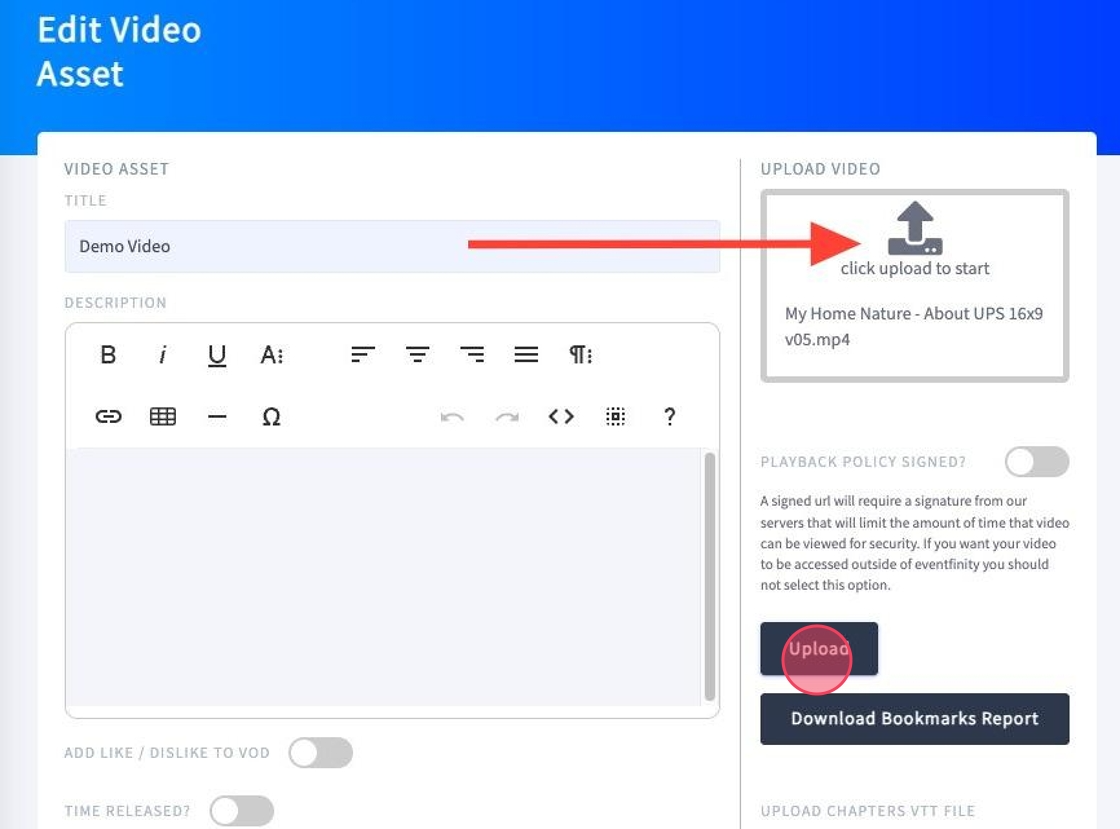Align description text left
The image size is (1120, 829).
coord(363,355)
